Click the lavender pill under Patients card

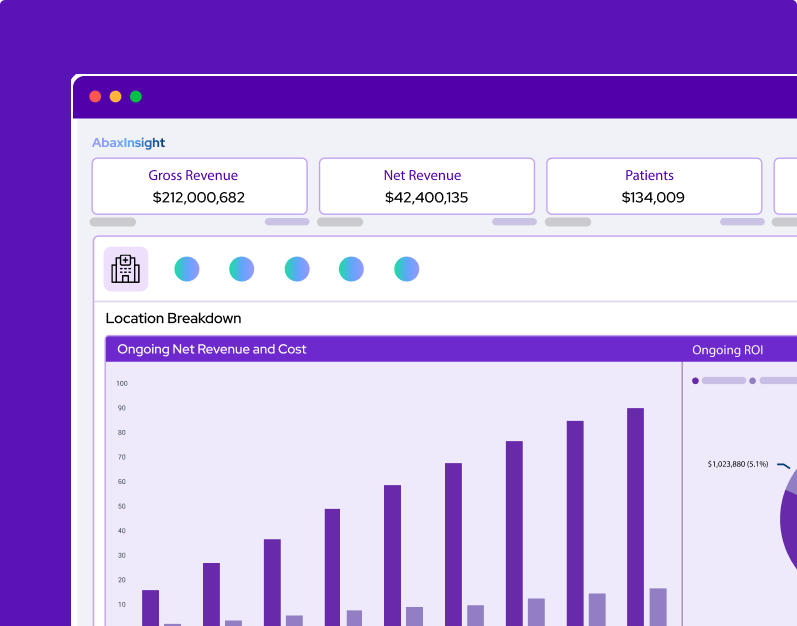click(x=742, y=222)
